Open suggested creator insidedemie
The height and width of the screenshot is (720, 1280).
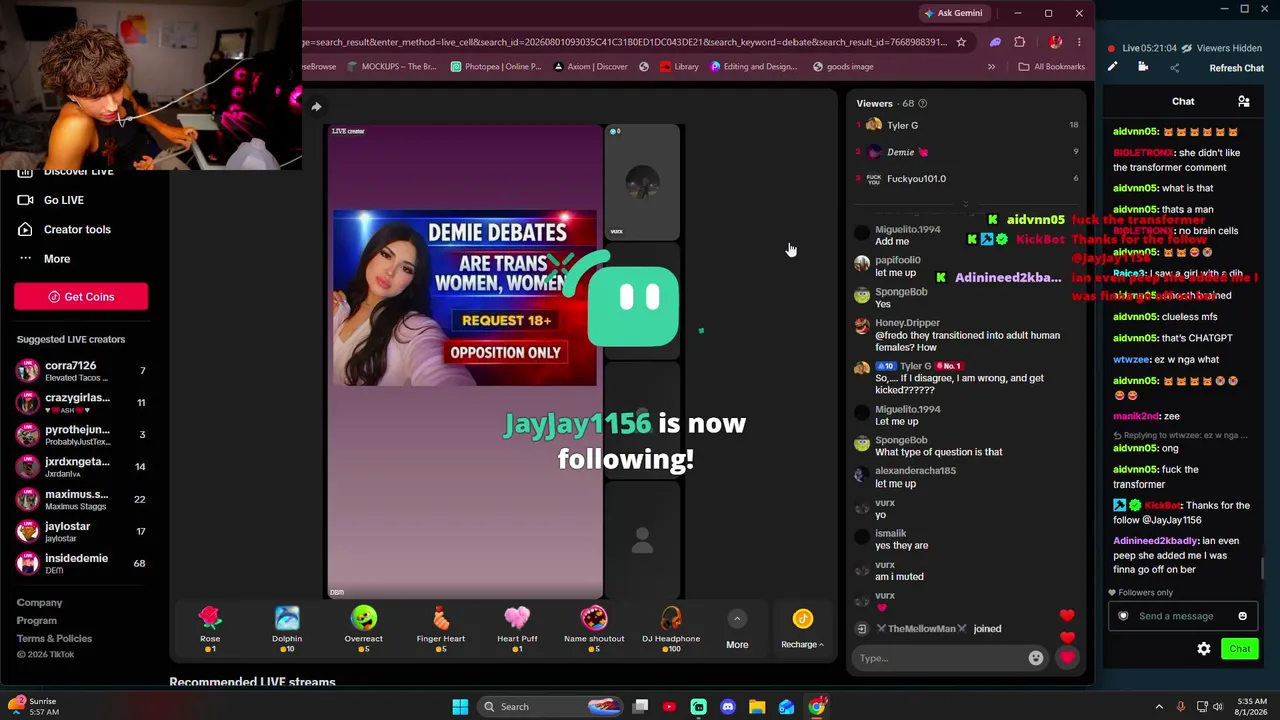[x=81, y=563]
